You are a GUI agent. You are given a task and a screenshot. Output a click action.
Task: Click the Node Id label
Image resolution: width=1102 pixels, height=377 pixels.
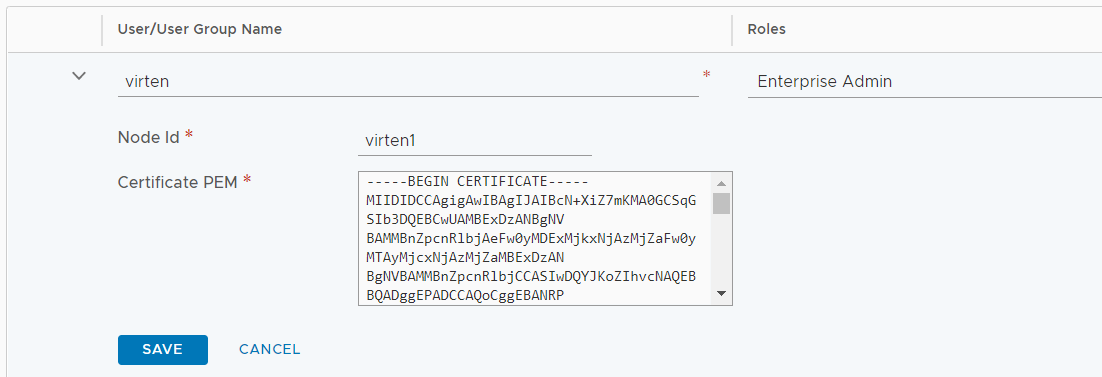(x=148, y=137)
